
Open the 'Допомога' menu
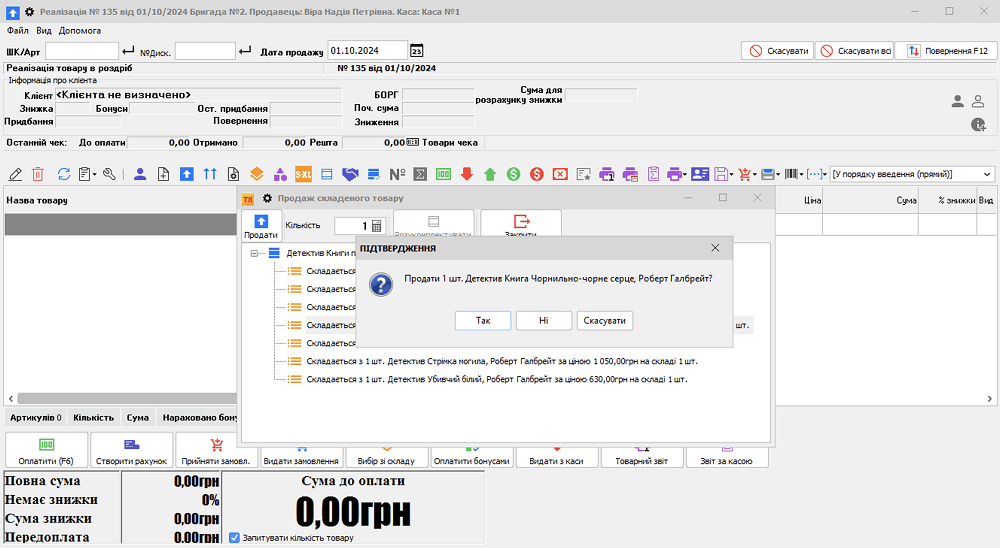pos(80,31)
